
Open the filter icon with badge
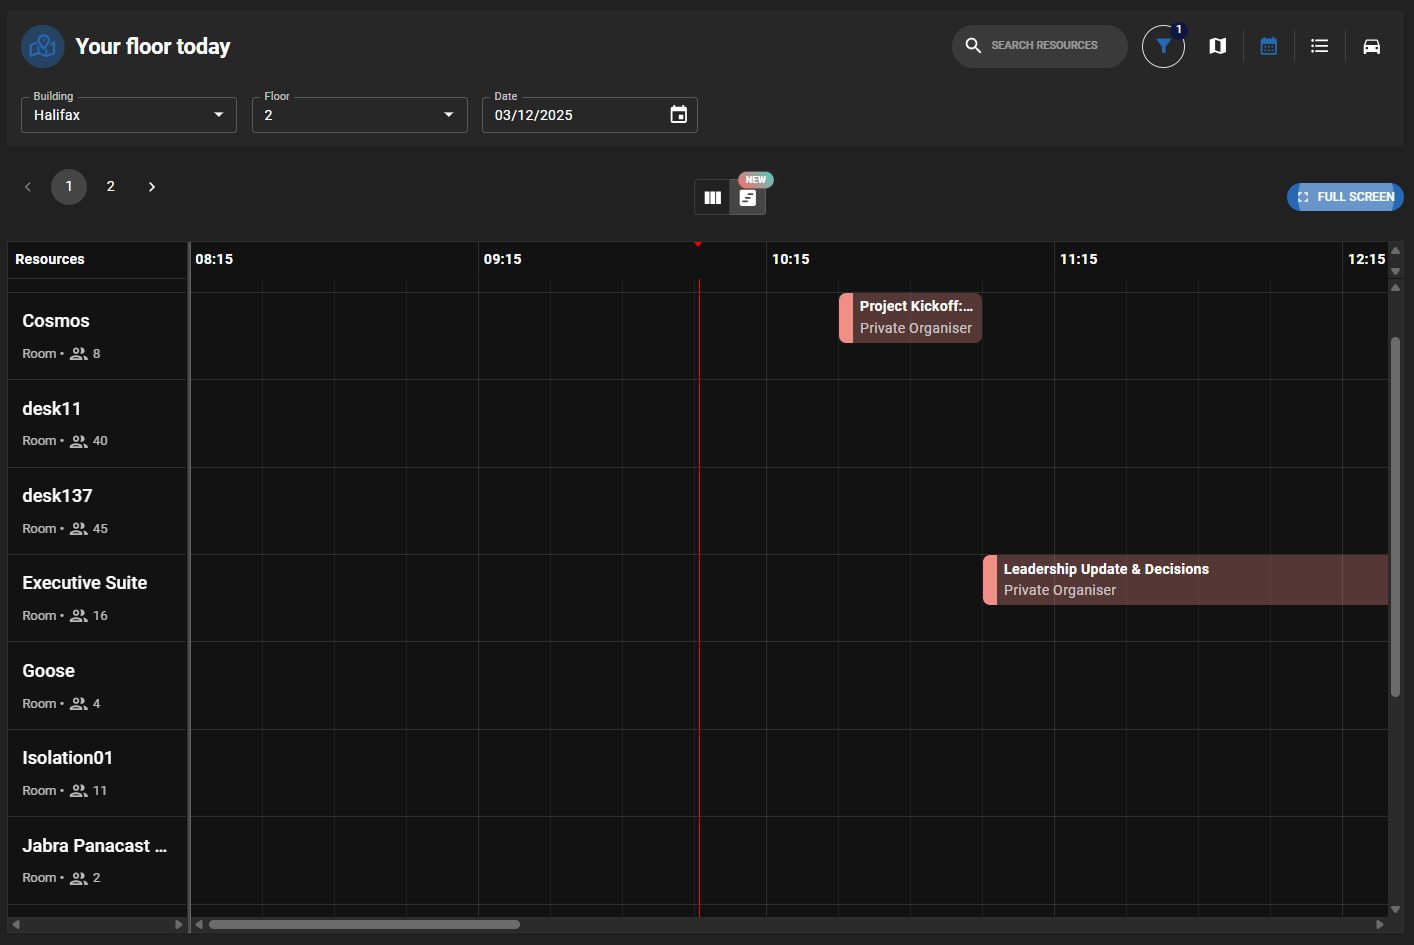pyautogui.click(x=1163, y=46)
